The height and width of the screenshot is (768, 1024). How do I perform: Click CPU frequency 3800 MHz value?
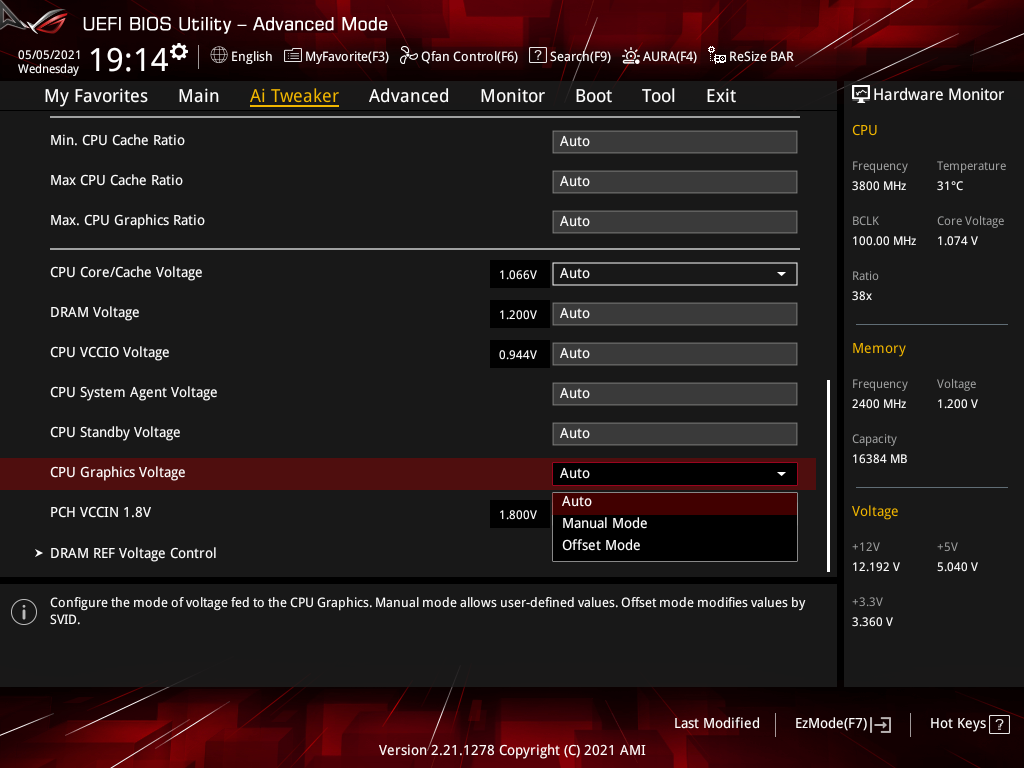879,185
